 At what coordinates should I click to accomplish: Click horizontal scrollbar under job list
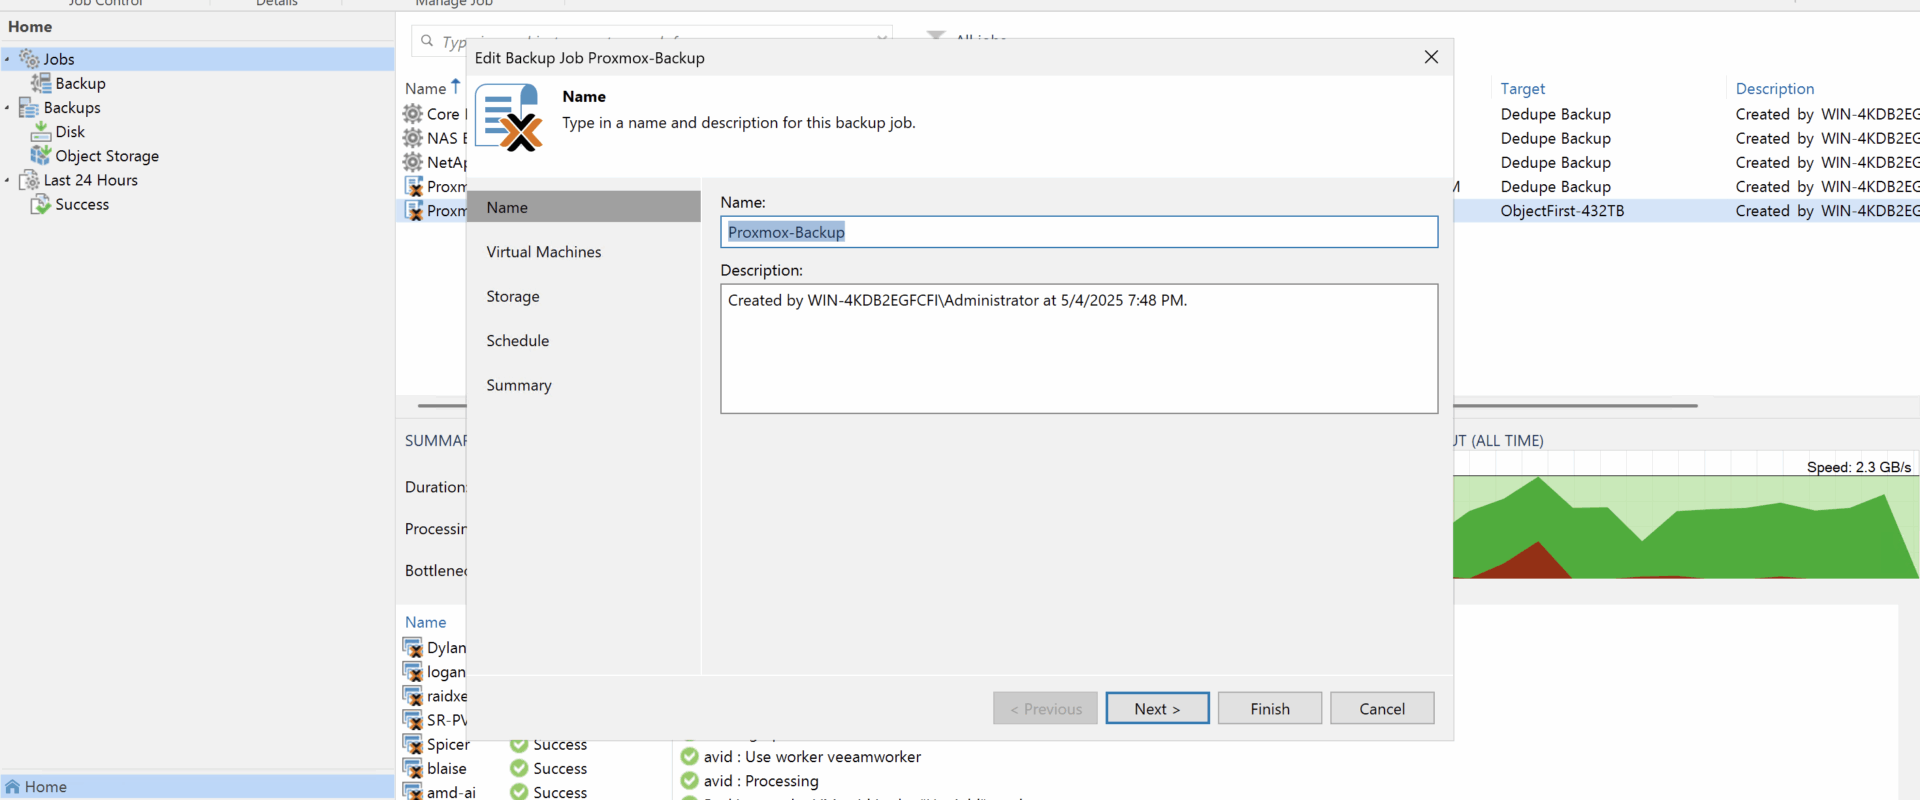(x=1058, y=405)
